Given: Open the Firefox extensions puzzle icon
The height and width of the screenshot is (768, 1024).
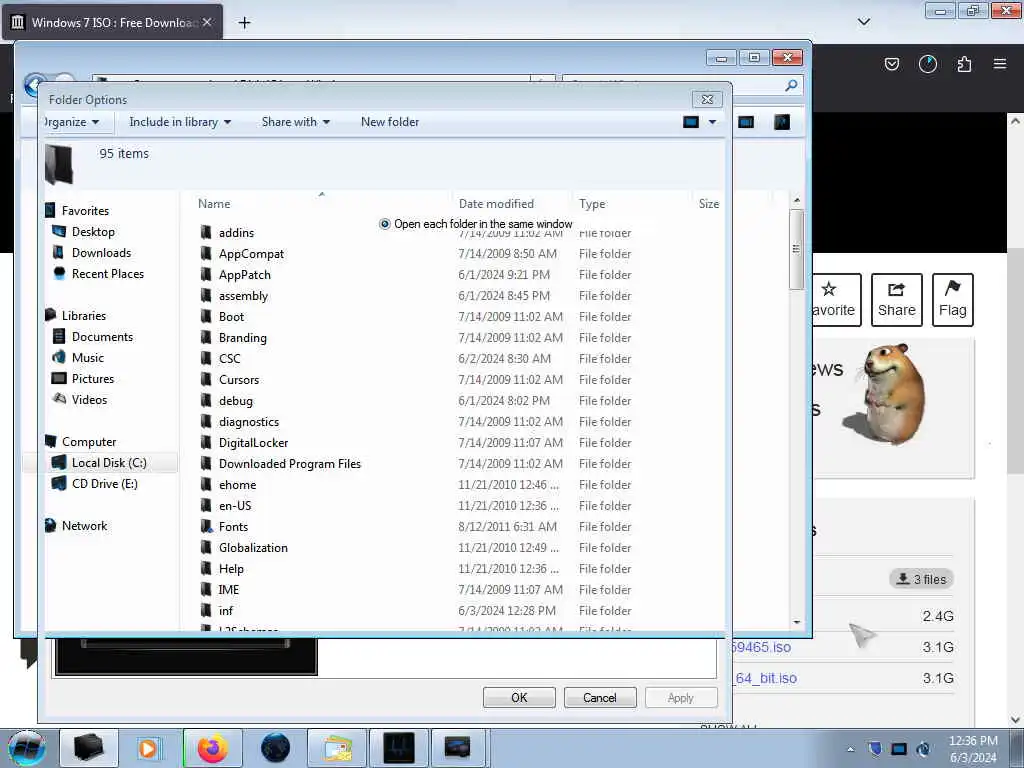Looking at the screenshot, I should click(964, 64).
